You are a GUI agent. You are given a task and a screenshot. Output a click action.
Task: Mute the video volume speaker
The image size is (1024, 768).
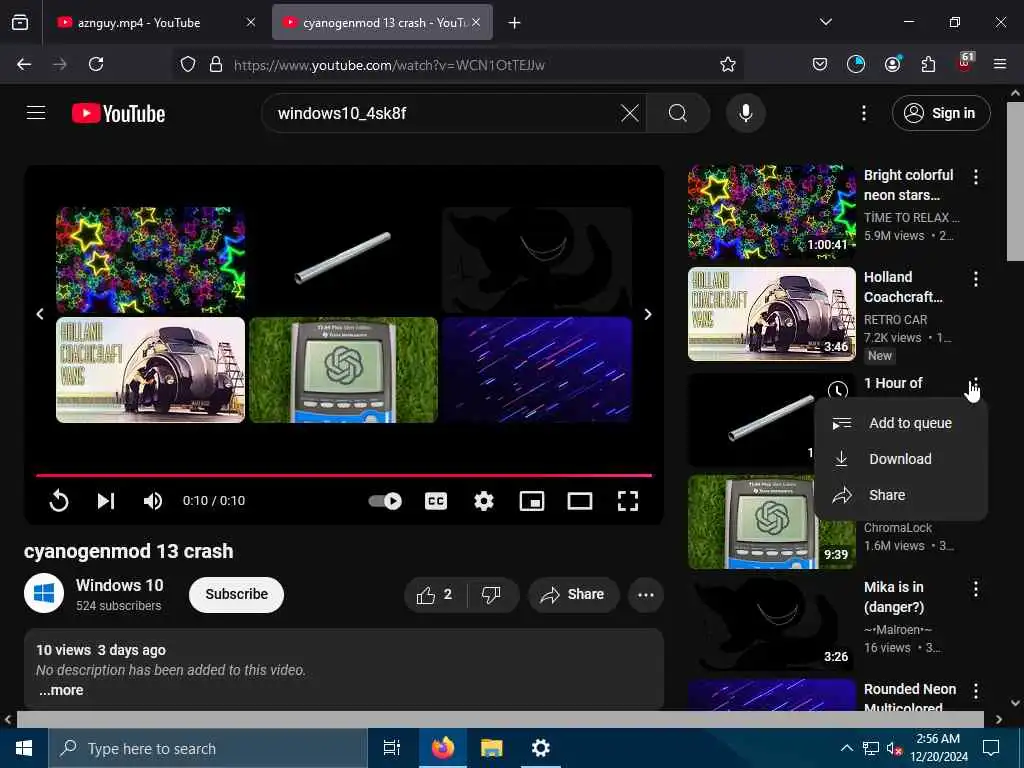(152, 501)
